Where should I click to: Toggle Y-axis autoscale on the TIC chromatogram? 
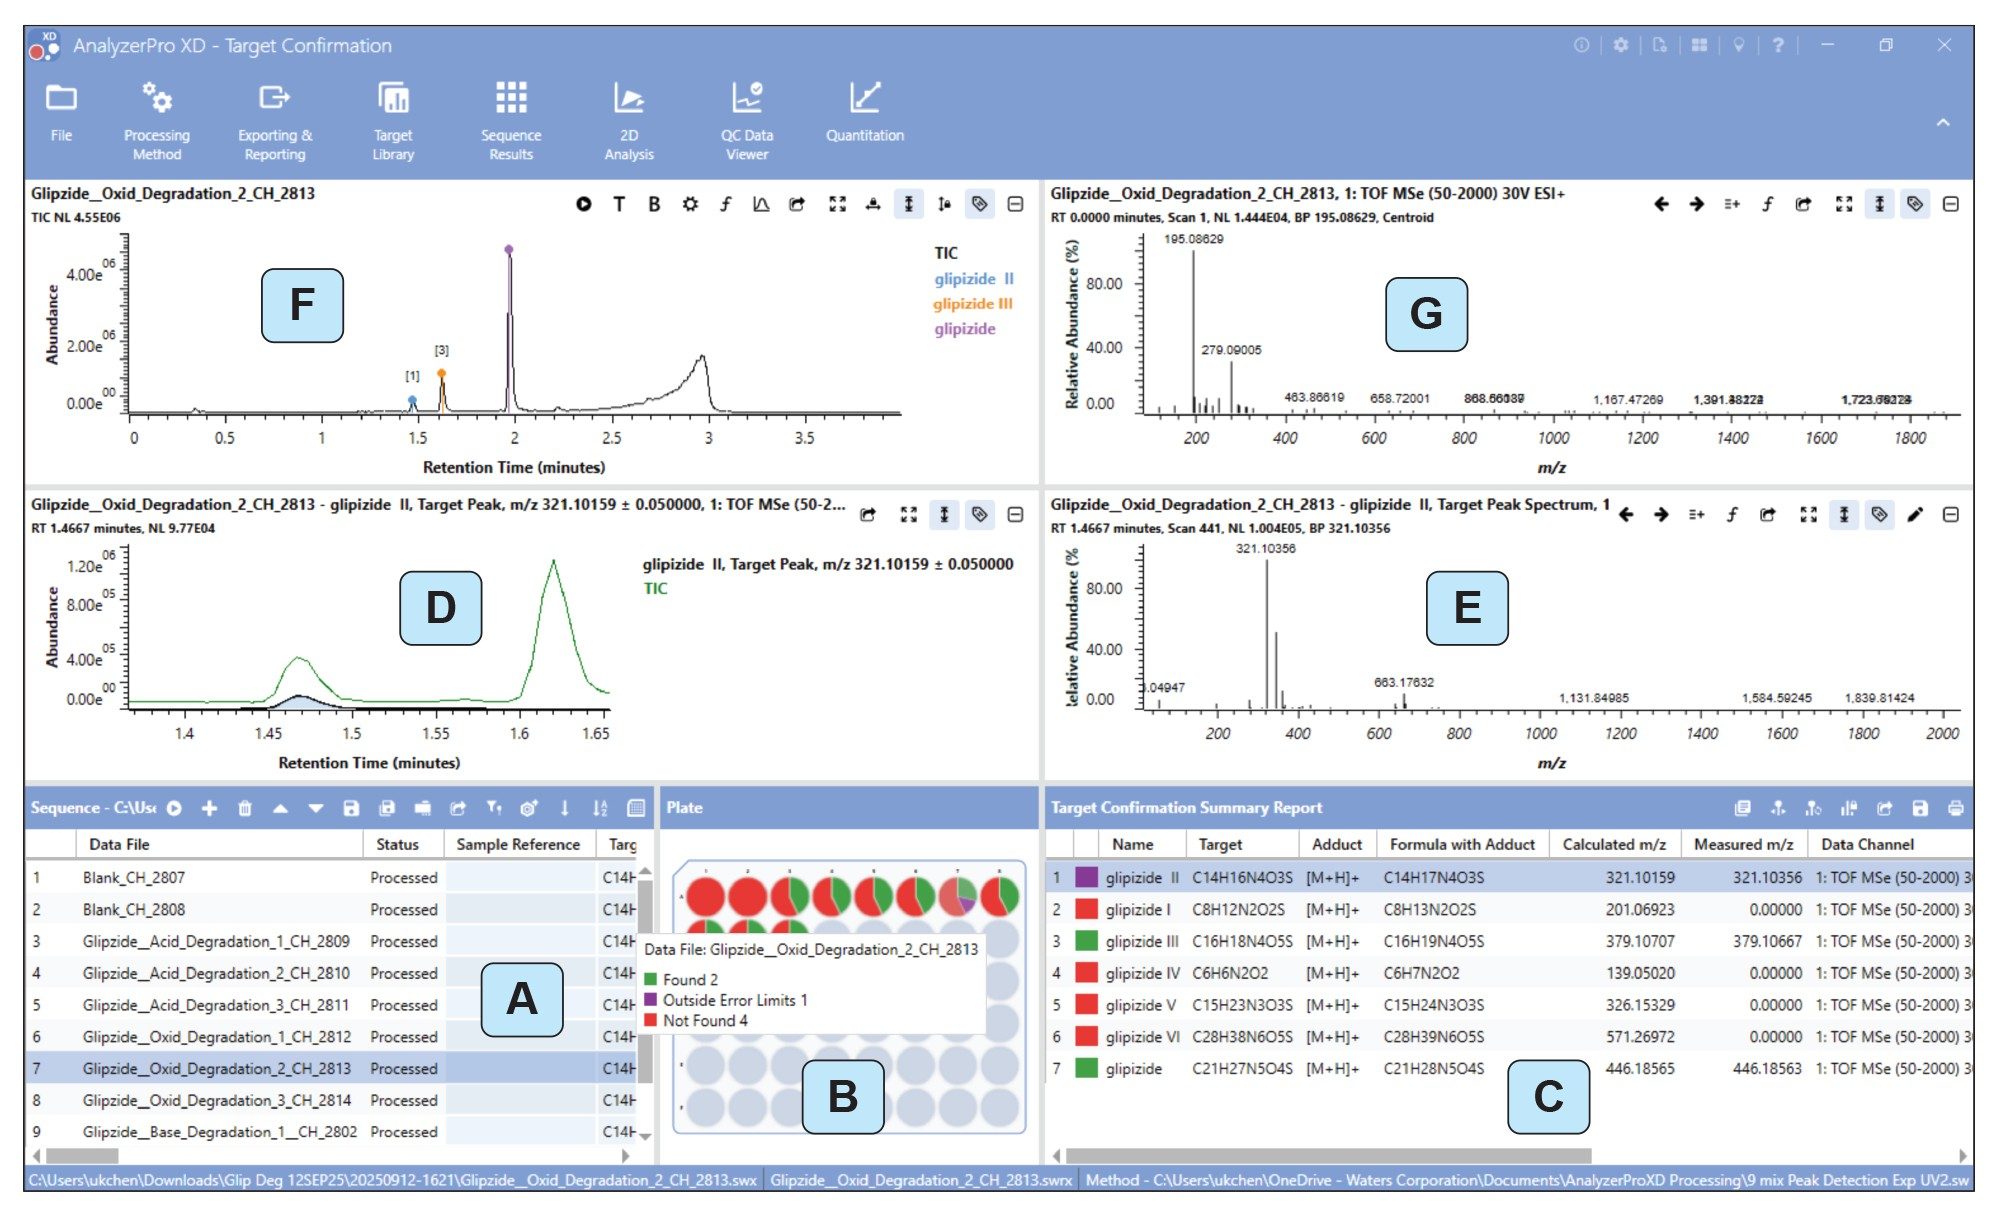(x=908, y=203)
